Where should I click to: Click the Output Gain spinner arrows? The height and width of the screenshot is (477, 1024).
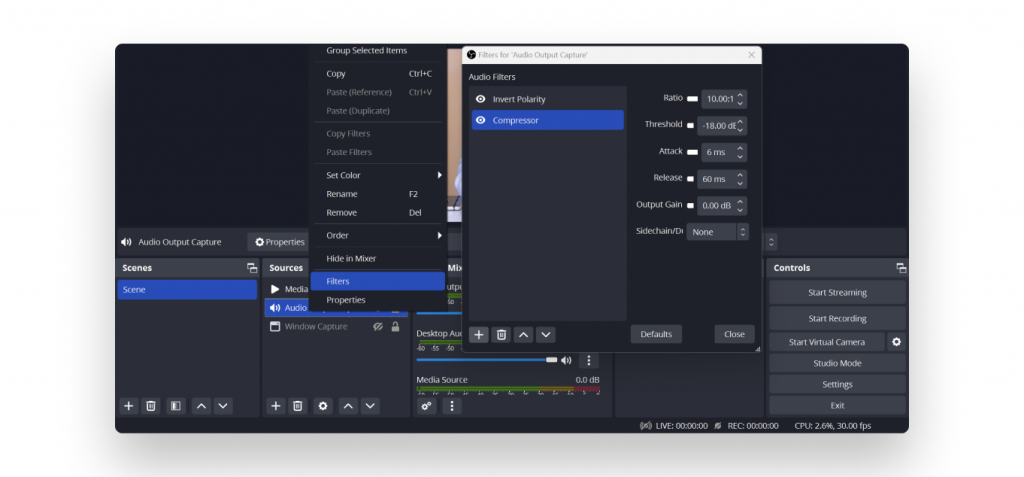[740, 205]
